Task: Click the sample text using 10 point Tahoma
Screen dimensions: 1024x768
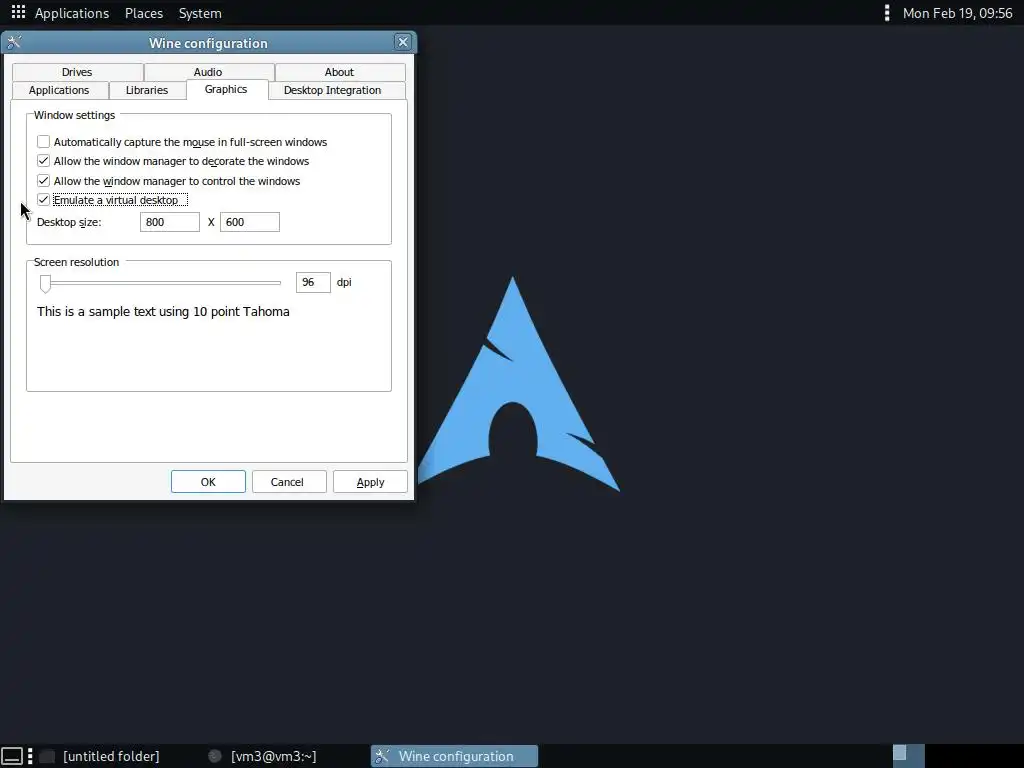Action: pos(163,312)
